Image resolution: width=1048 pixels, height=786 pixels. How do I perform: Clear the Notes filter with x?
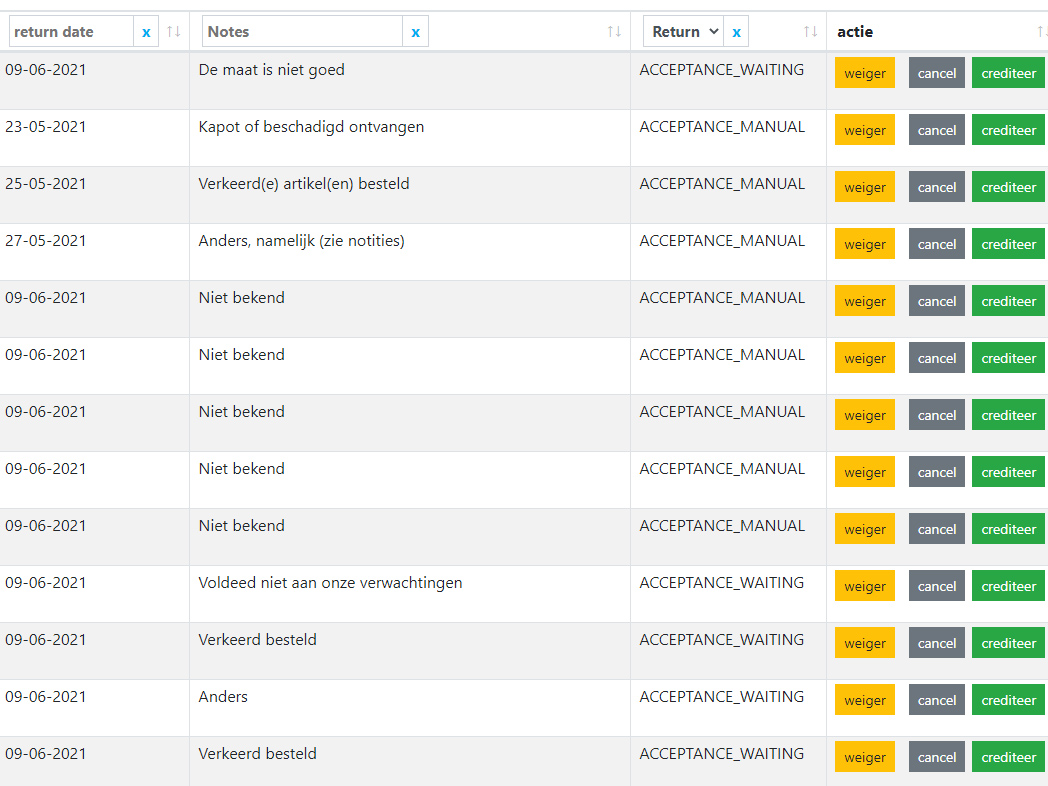415,32
